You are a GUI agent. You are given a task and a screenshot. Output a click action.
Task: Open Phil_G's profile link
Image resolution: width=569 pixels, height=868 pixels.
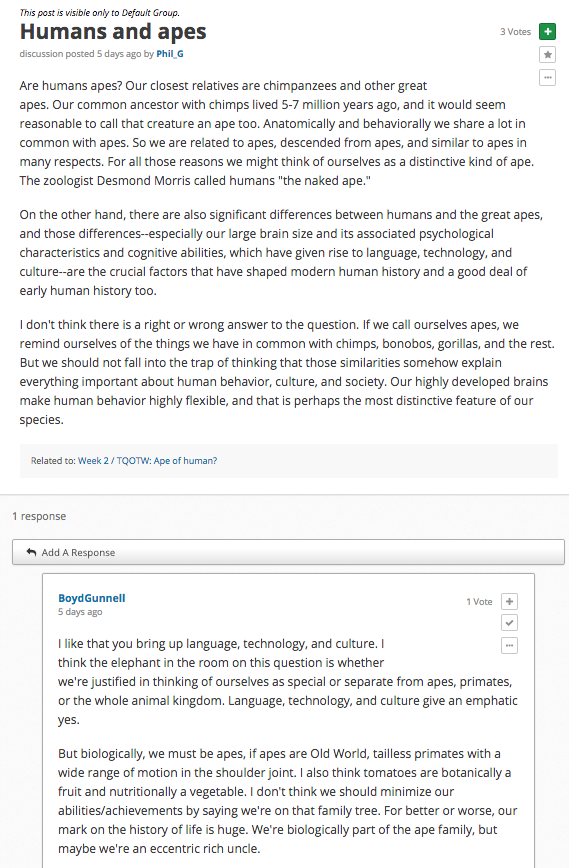coord(170,54)
